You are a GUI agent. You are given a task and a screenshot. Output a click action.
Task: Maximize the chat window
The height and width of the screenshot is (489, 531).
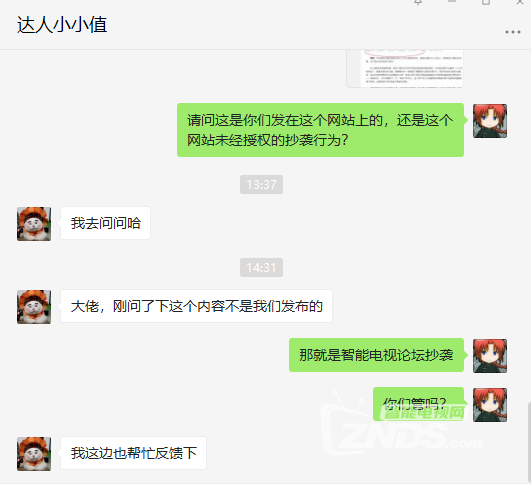coord(486,2)
